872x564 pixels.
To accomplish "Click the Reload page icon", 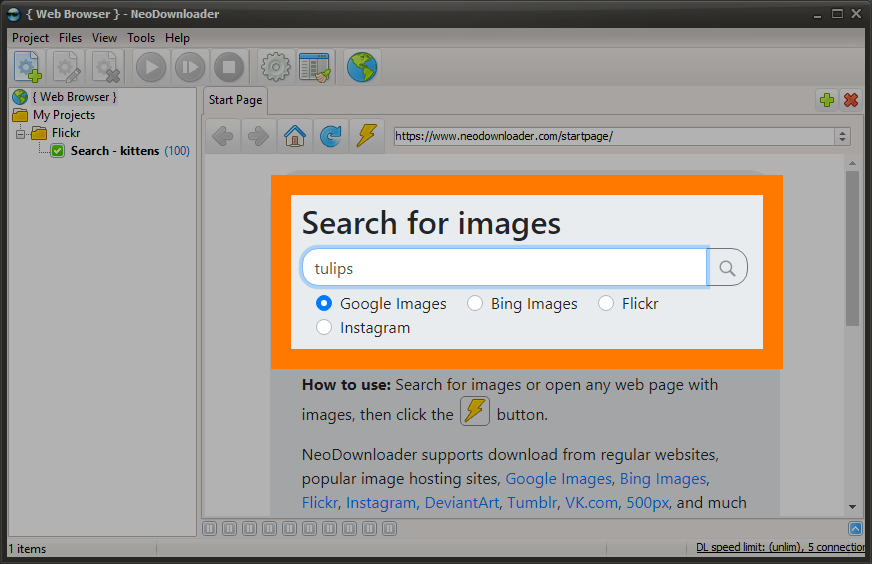I will point(330,135).
